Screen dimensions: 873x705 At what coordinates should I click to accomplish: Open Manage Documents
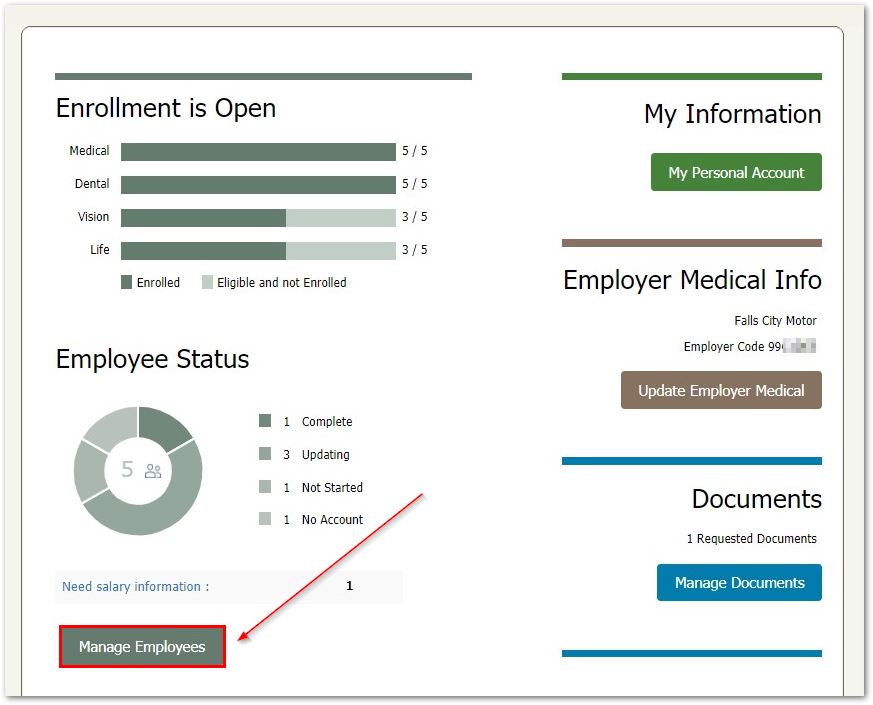tap(739, 583)
